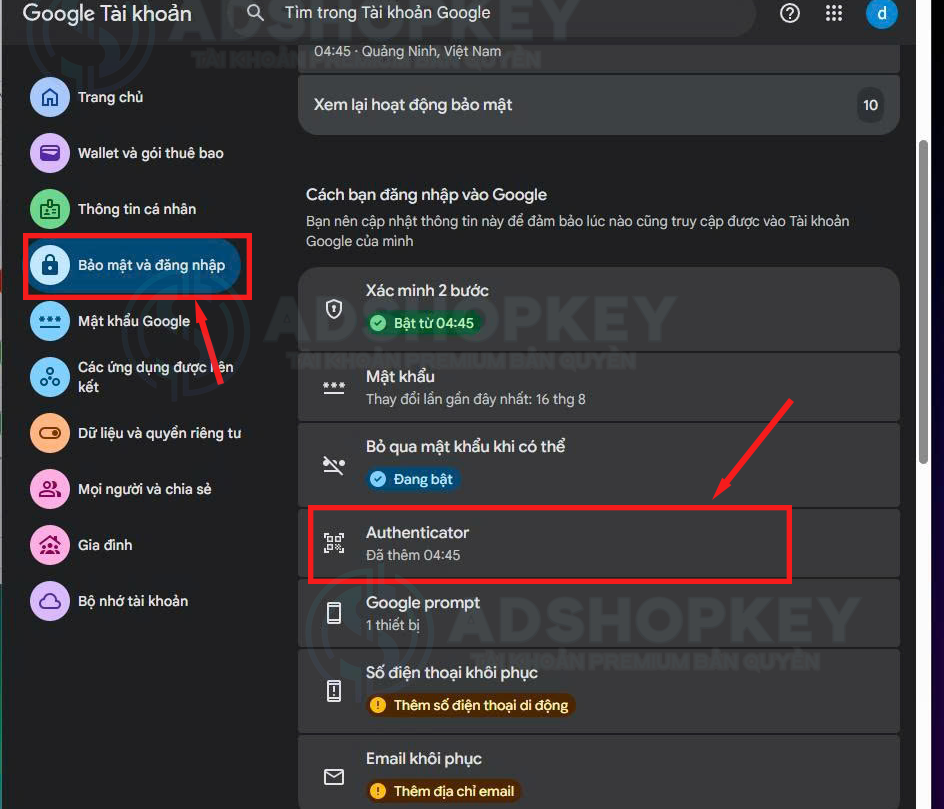
Task: Click the Bộ nhớ tài khoản cloud icon
Action: [50, 601]
